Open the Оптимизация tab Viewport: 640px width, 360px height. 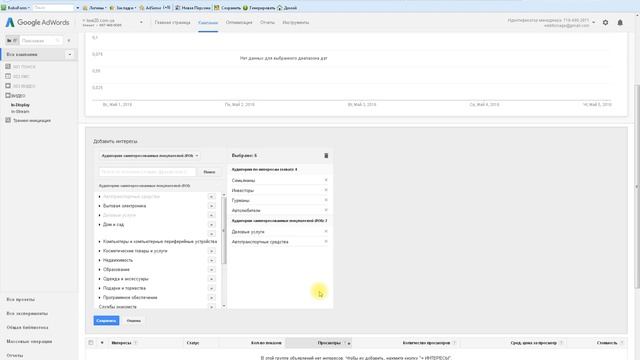[x=239, y=22]
